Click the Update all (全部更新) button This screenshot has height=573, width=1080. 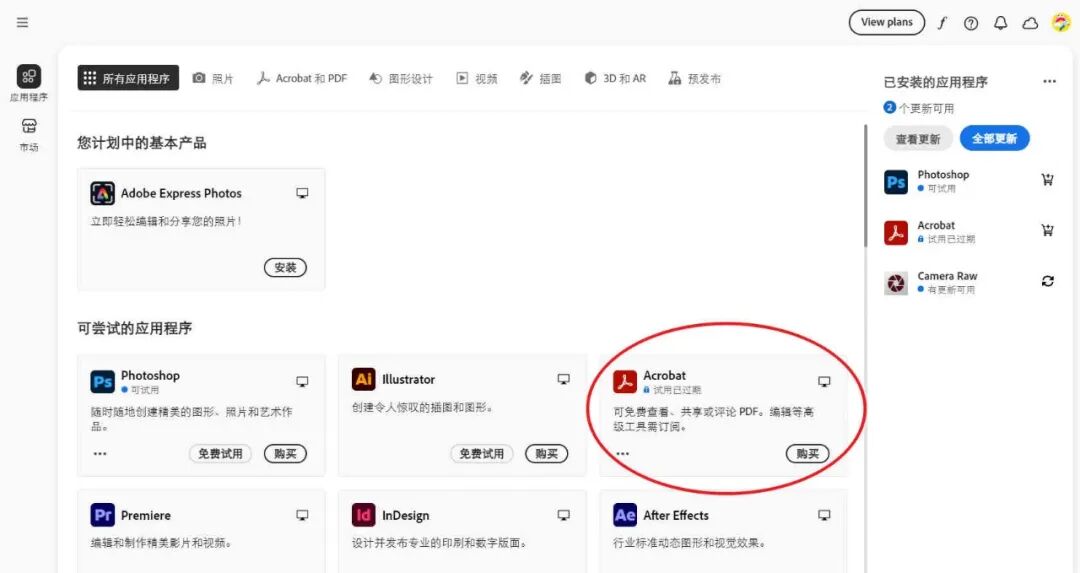995,138
